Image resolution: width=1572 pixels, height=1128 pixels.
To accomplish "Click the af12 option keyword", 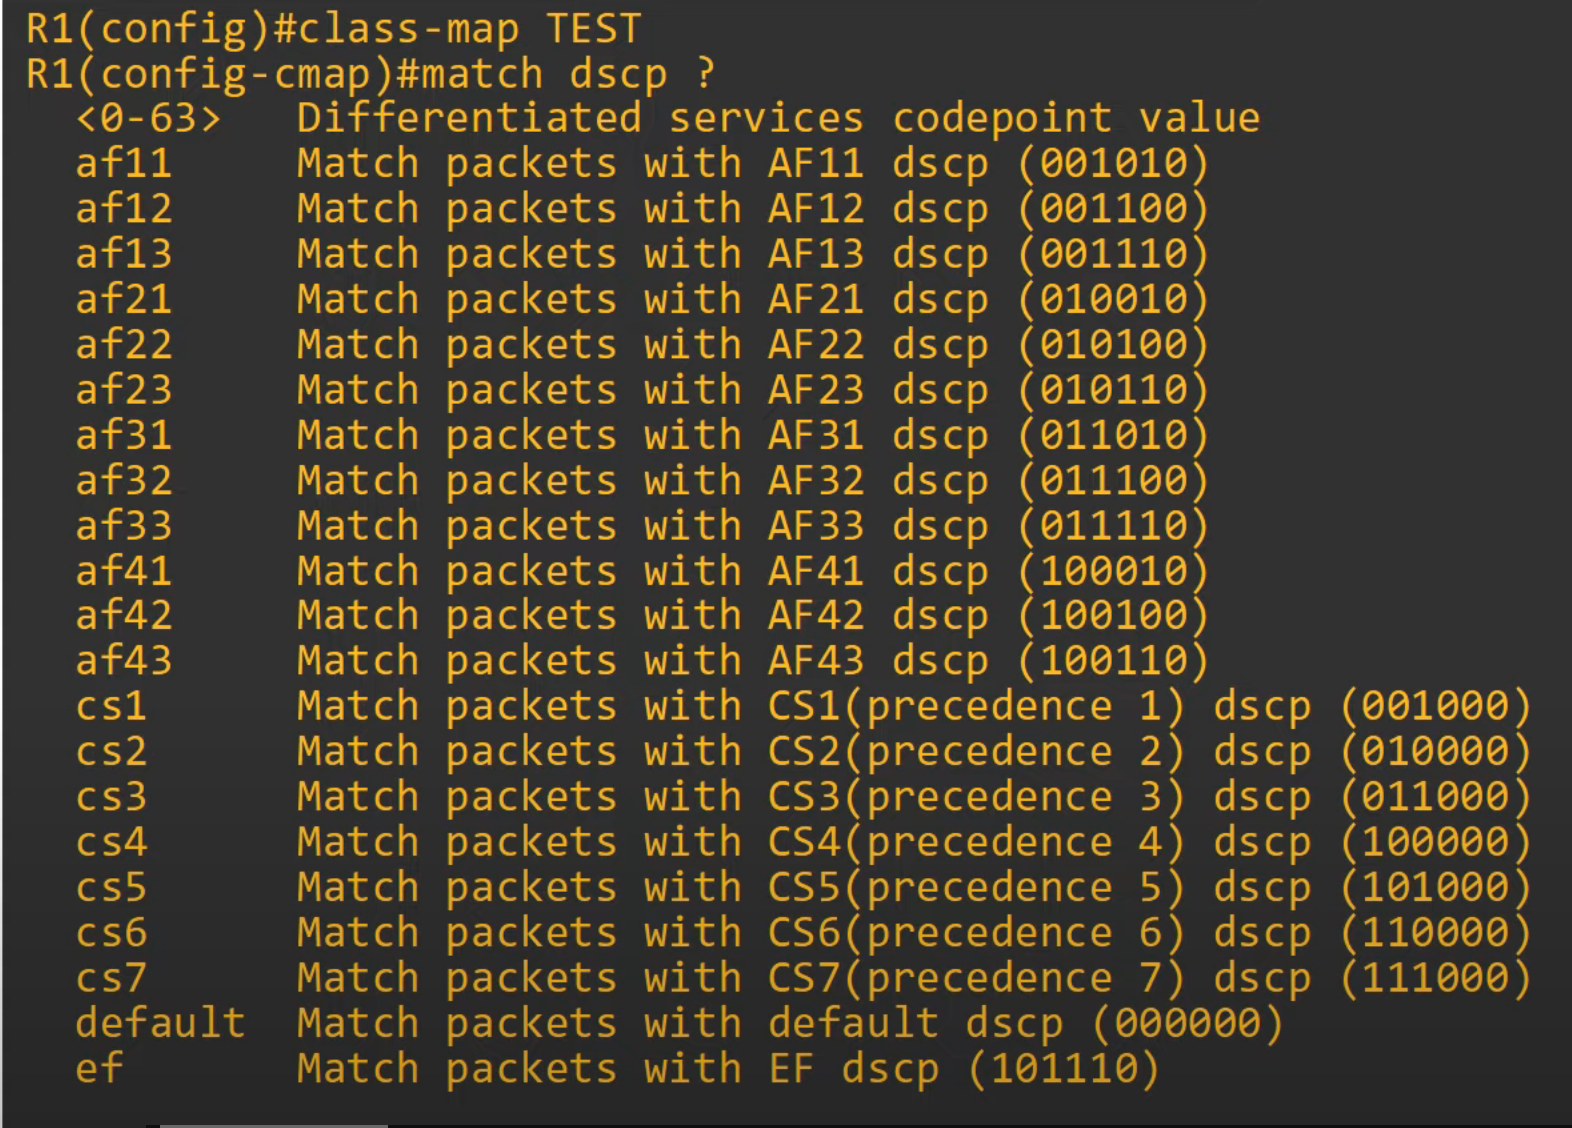I will 123,208.
